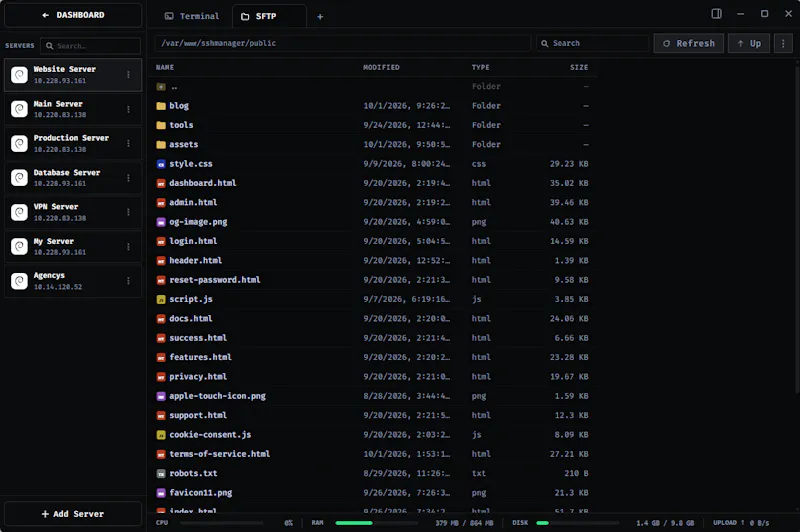Image resolution: width=800 pixels, height=532 pixels.
Task: Click the apple-touch-icon.png file icon
Action: 161,396
